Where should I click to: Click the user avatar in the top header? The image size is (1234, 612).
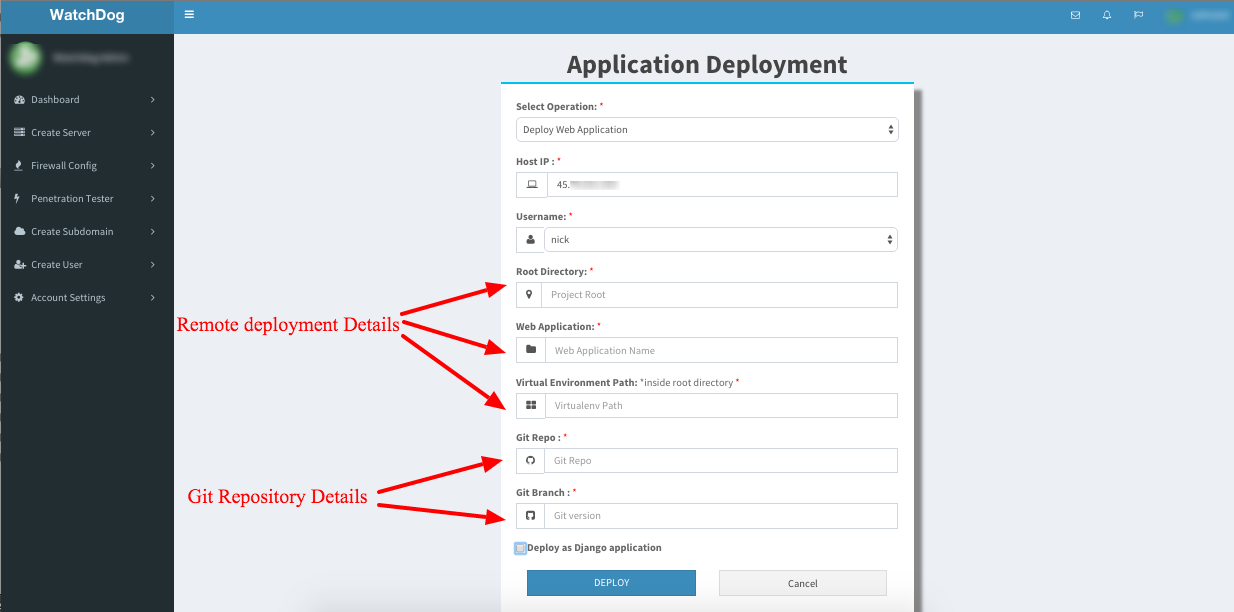[x=1174, y=16]
